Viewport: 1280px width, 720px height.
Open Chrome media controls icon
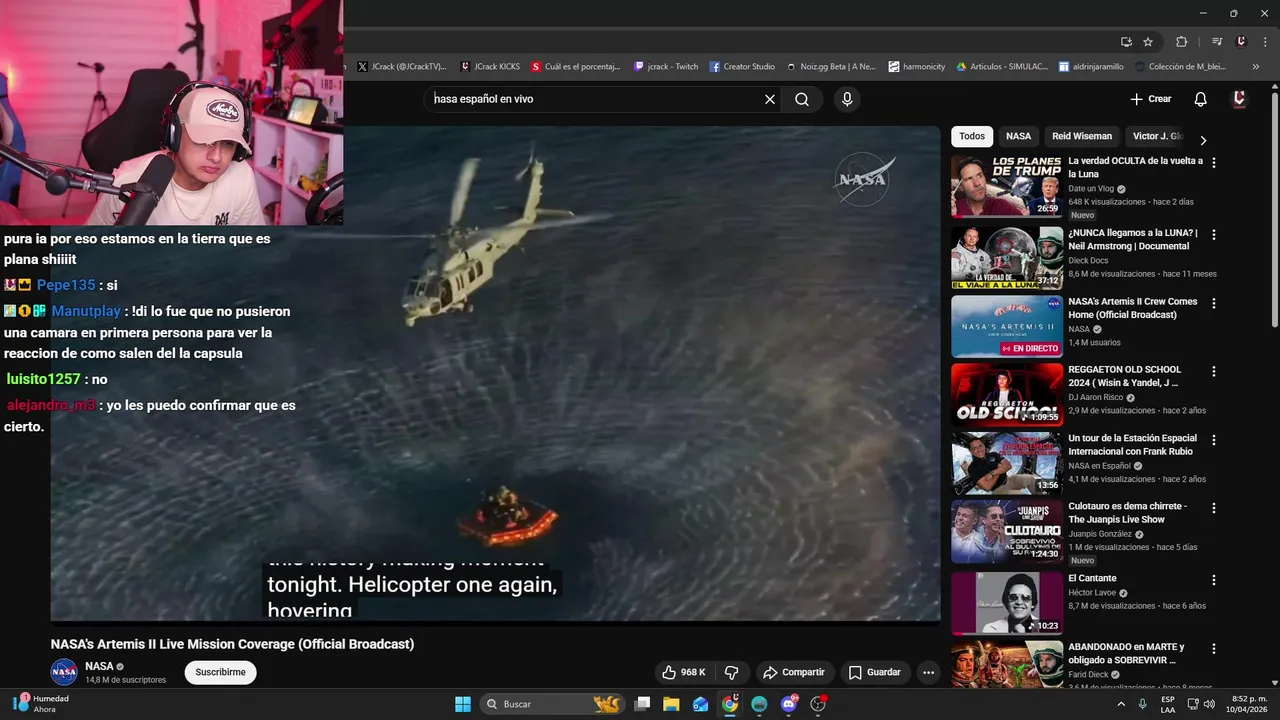[x=1217, y=42]
